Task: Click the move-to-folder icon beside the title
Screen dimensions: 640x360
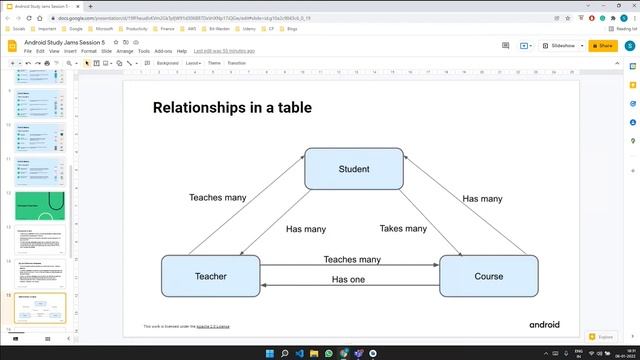Action: (126, 42)
